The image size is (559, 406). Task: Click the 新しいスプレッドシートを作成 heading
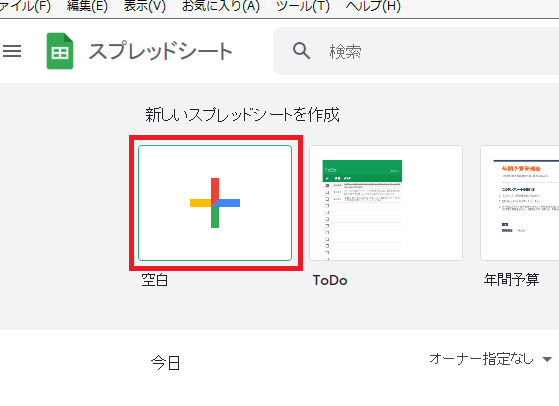[x=242, y=115]
